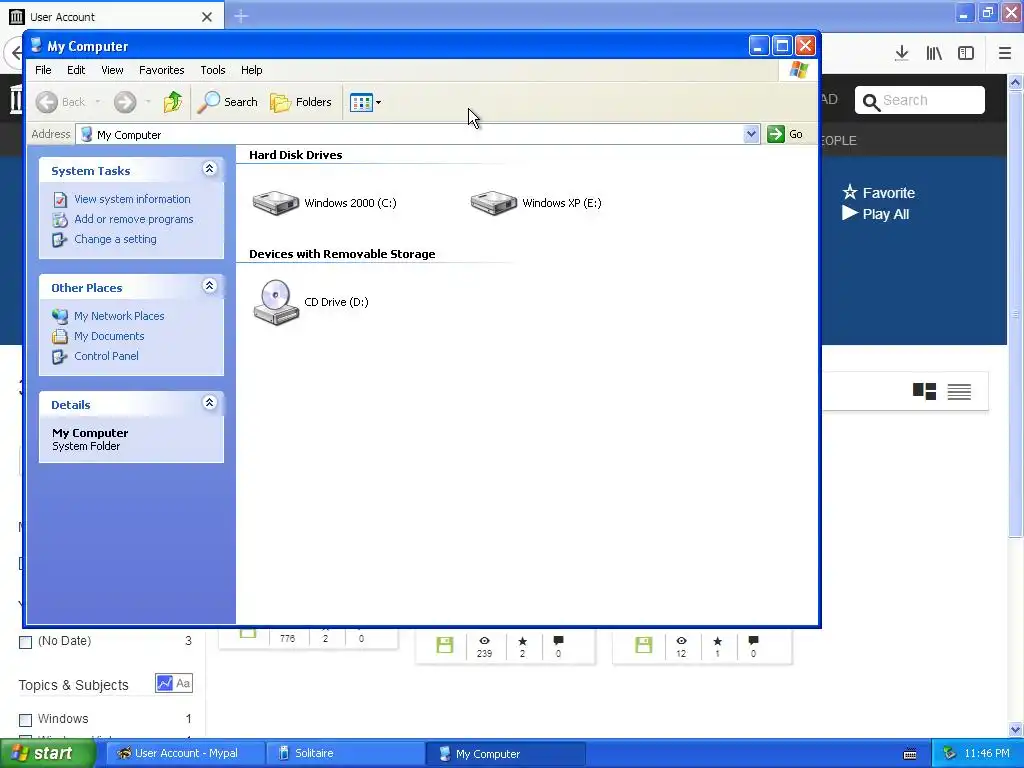This screenshot has height=768, width=1024.
Task: Click the web page Search field
Action: pos(920,100)
